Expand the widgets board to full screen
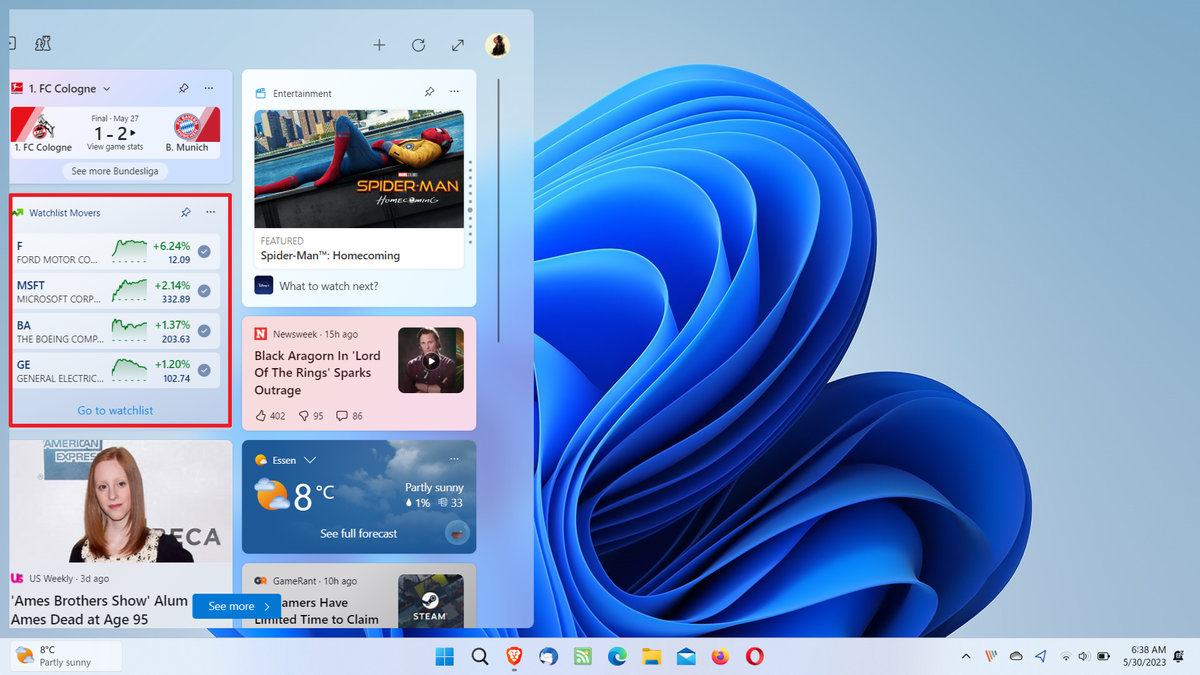Screen dimensions: 1200x675 click(457, 45)
